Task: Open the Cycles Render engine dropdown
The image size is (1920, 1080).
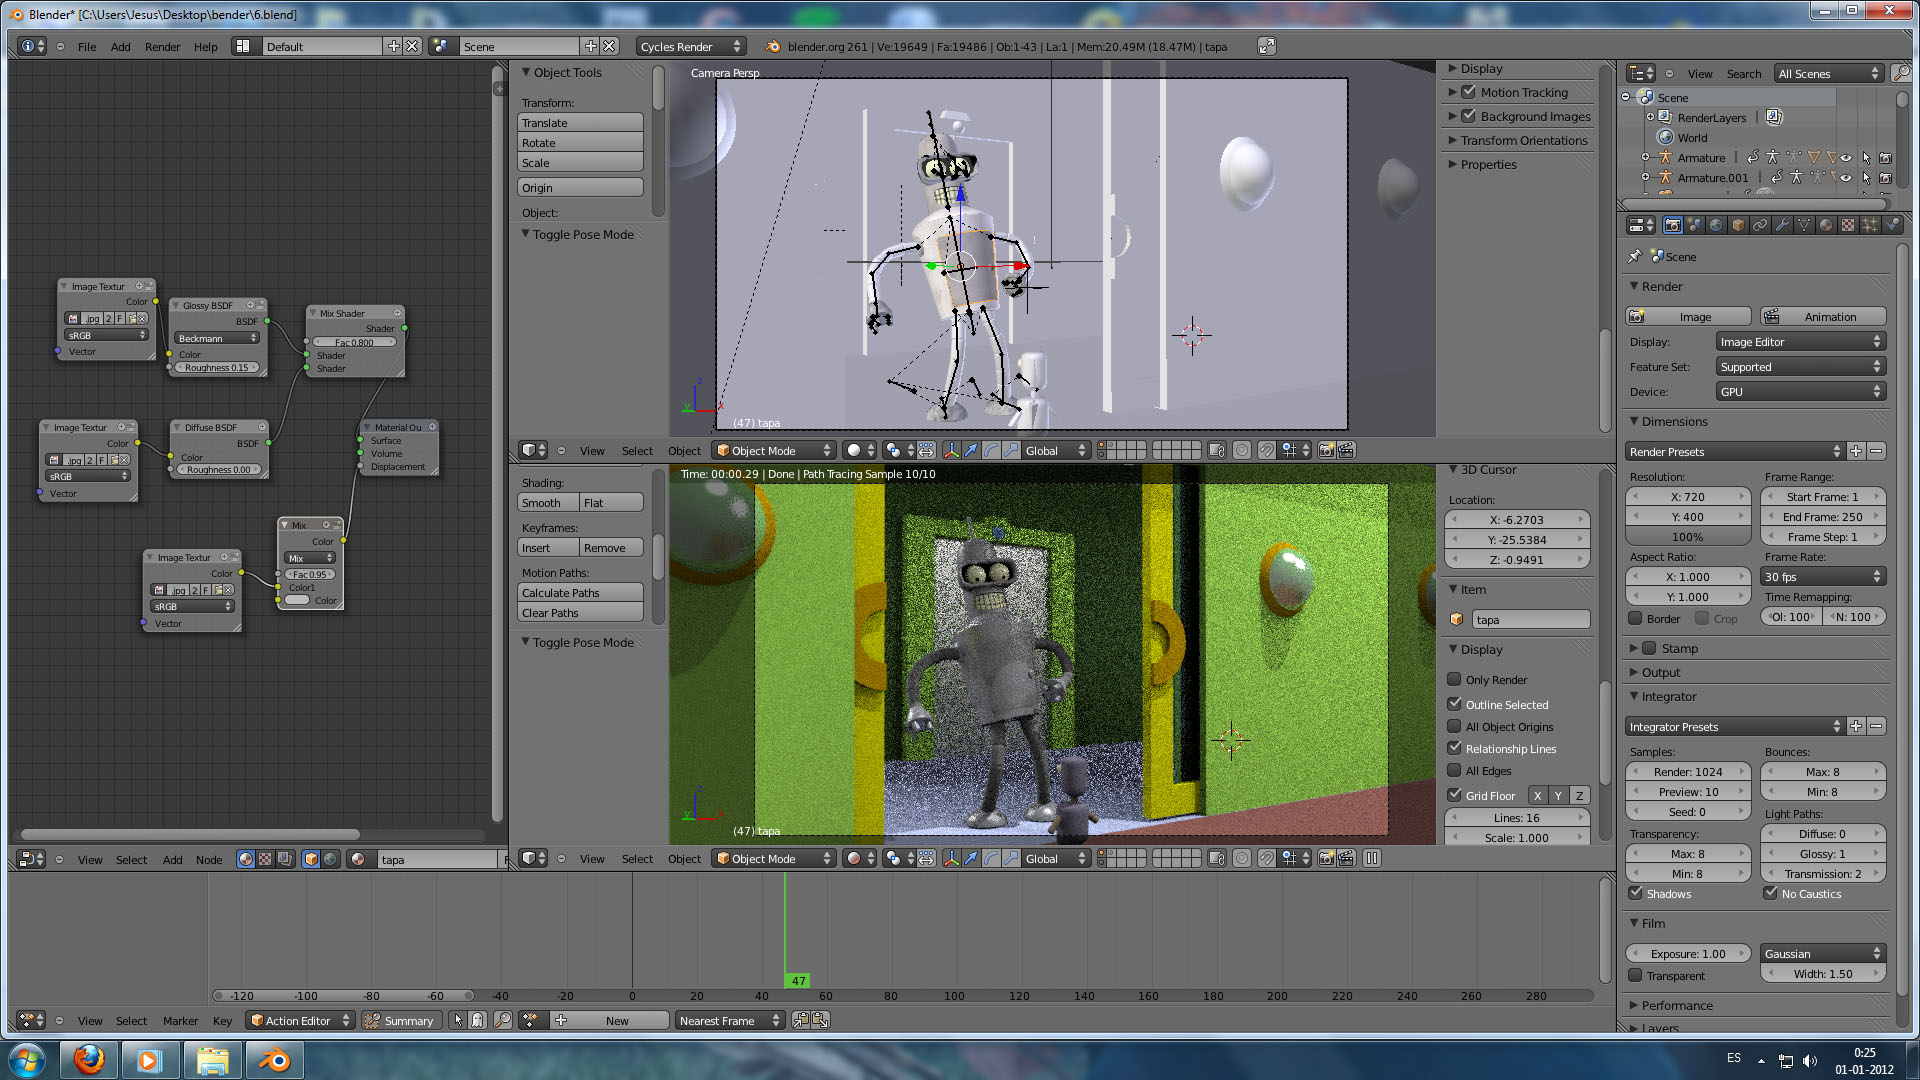Action: click(x=690, y=46)
